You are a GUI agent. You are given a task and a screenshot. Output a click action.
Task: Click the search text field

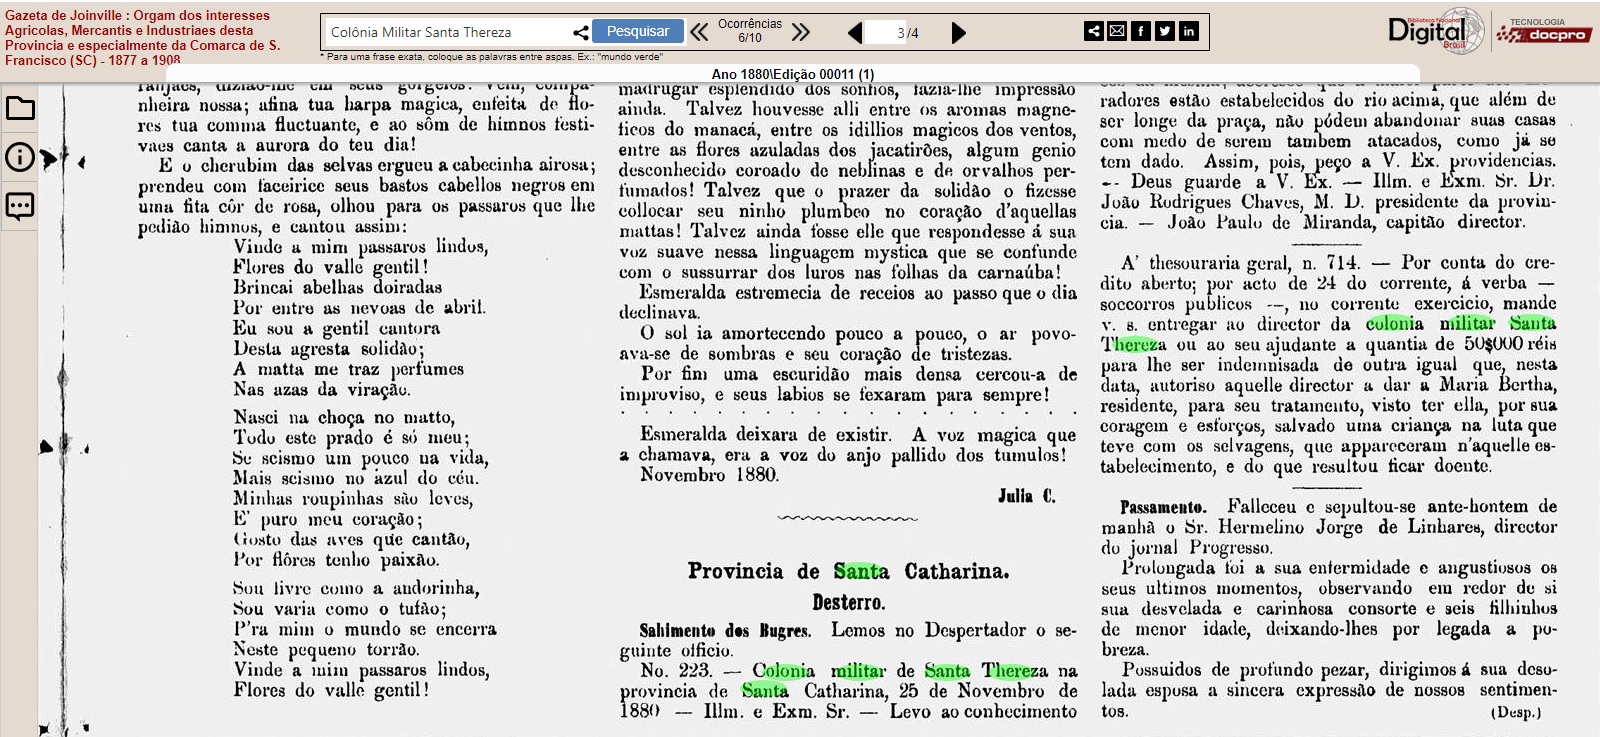click(448, 32)
